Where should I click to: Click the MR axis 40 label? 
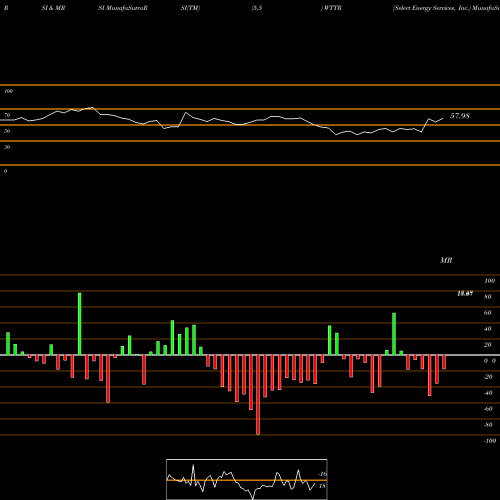[488, 329]
